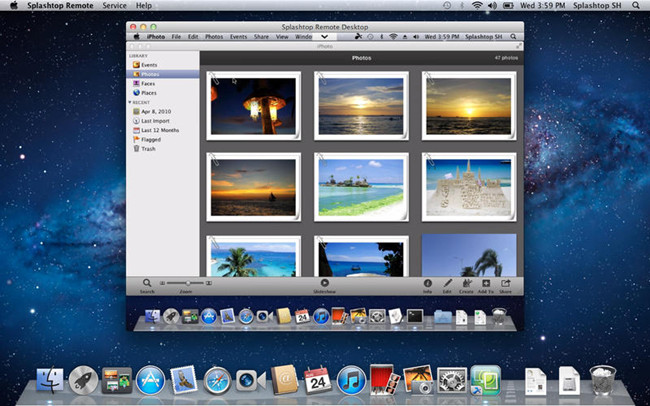Click the small thumbnail icon left of Zoom slider
Screen dimensions: 650x406
162,283
